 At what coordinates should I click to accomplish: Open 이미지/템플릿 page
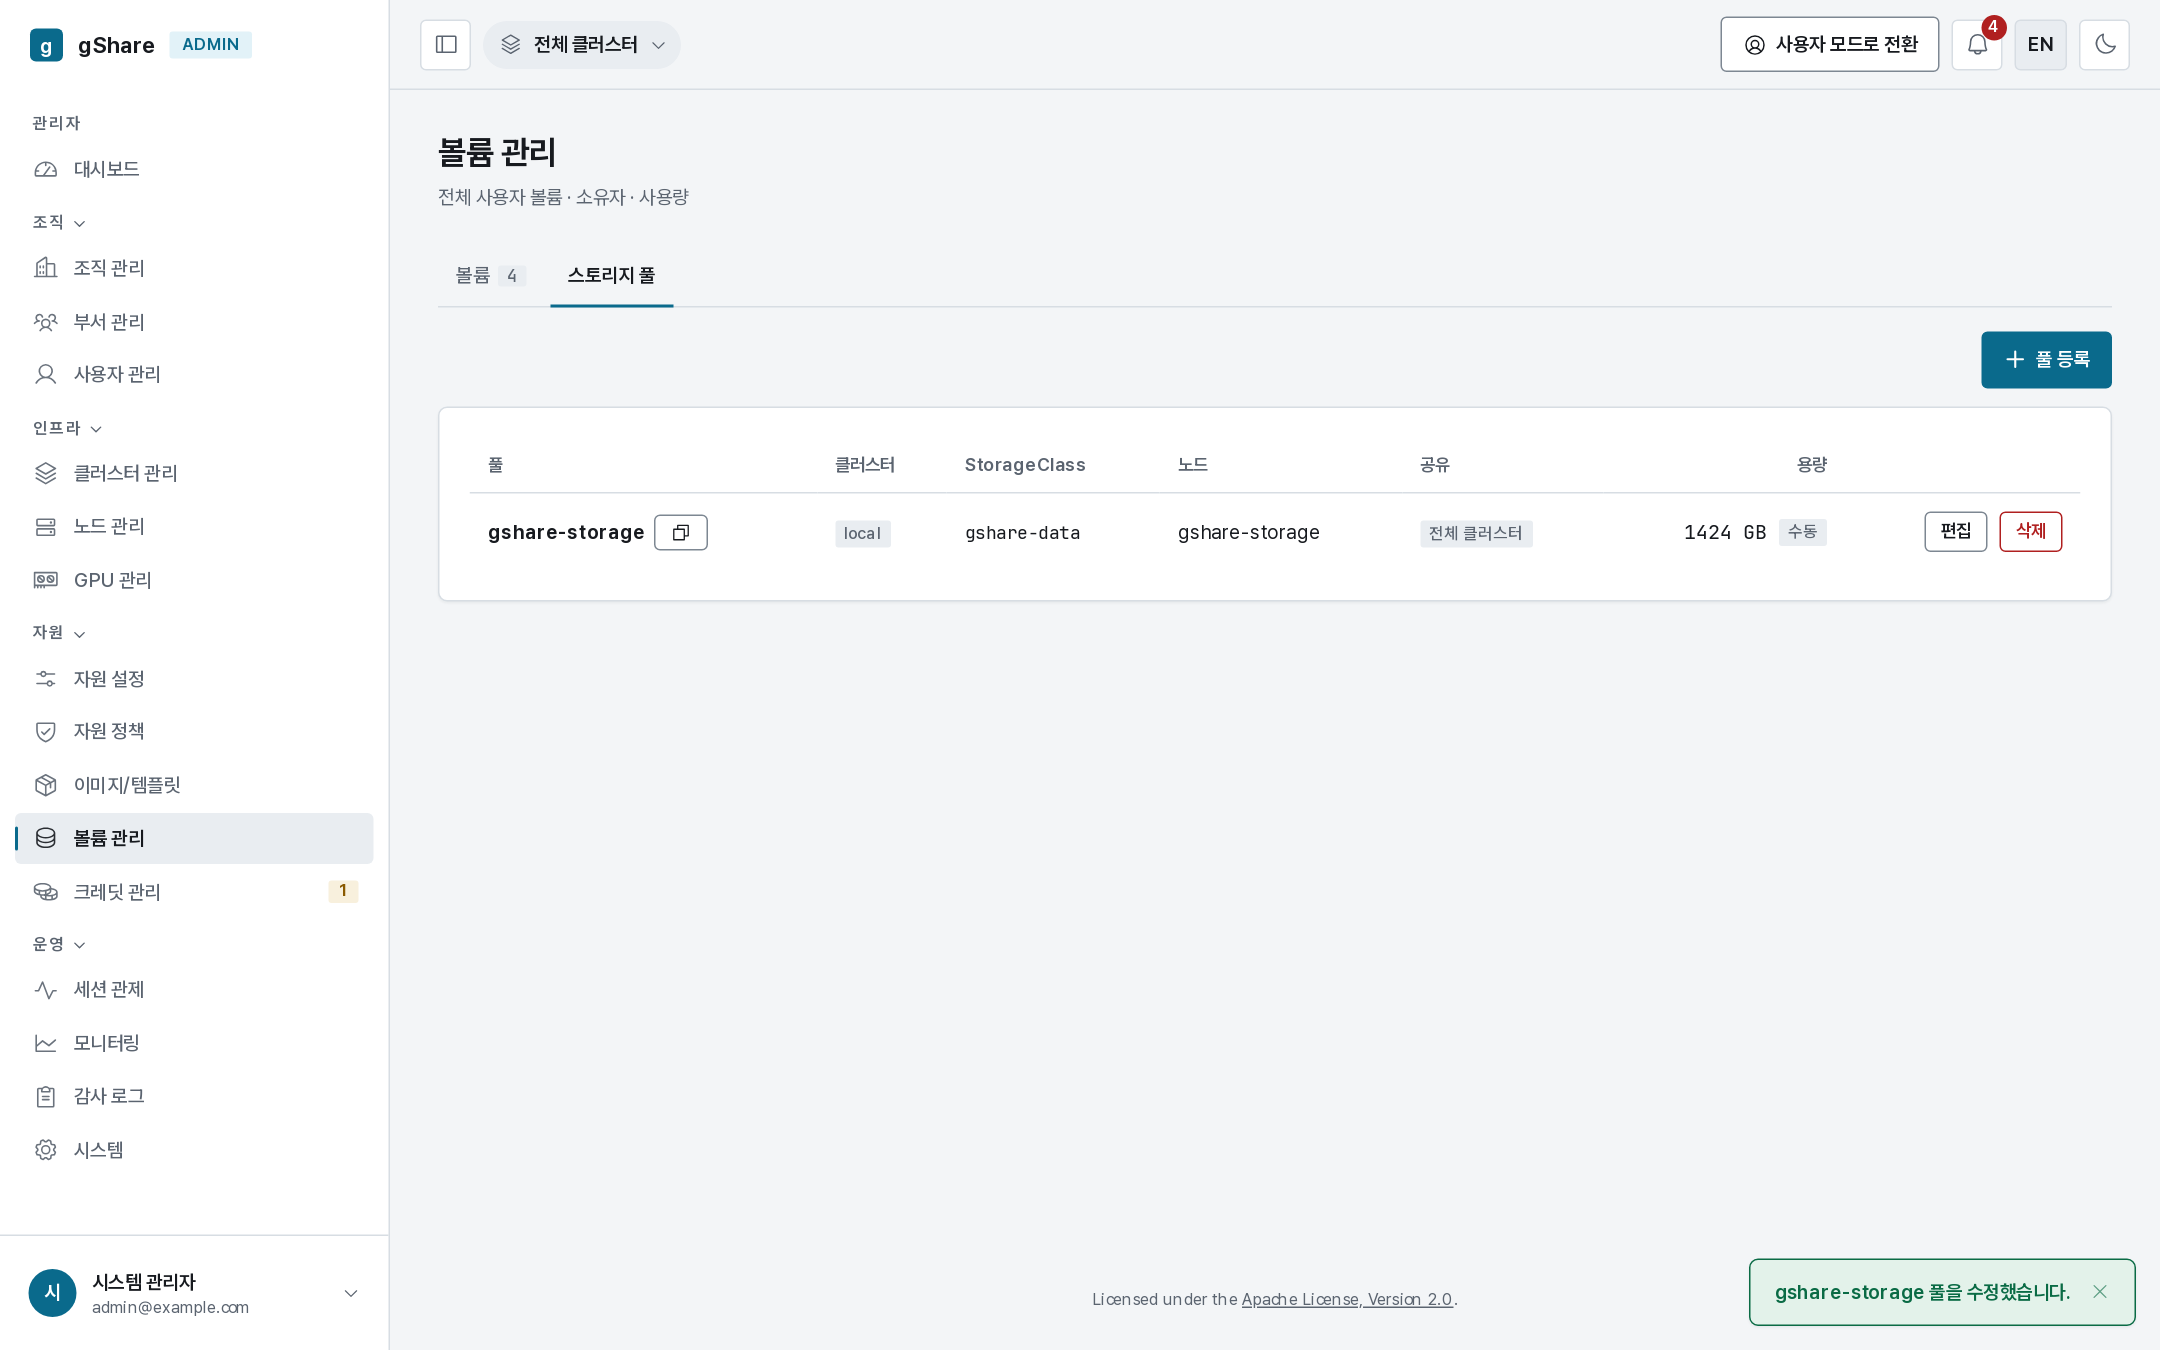pyautogui.click(x=194, y=785)
